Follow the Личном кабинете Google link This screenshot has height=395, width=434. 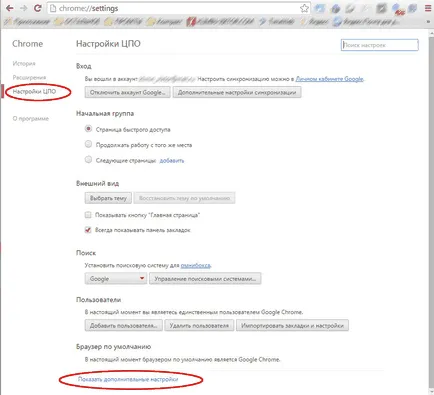[x=329, y=79]
